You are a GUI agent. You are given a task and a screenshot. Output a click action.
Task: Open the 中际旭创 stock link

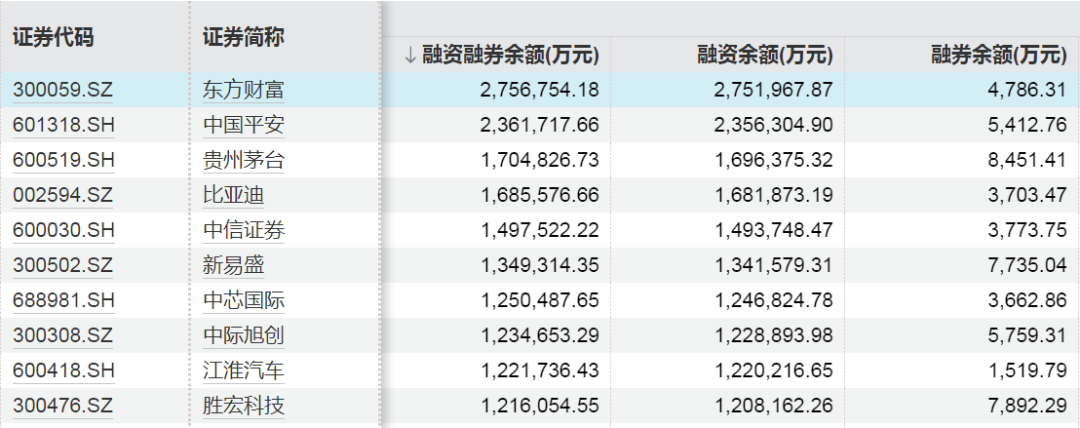(x=244, y=336)
